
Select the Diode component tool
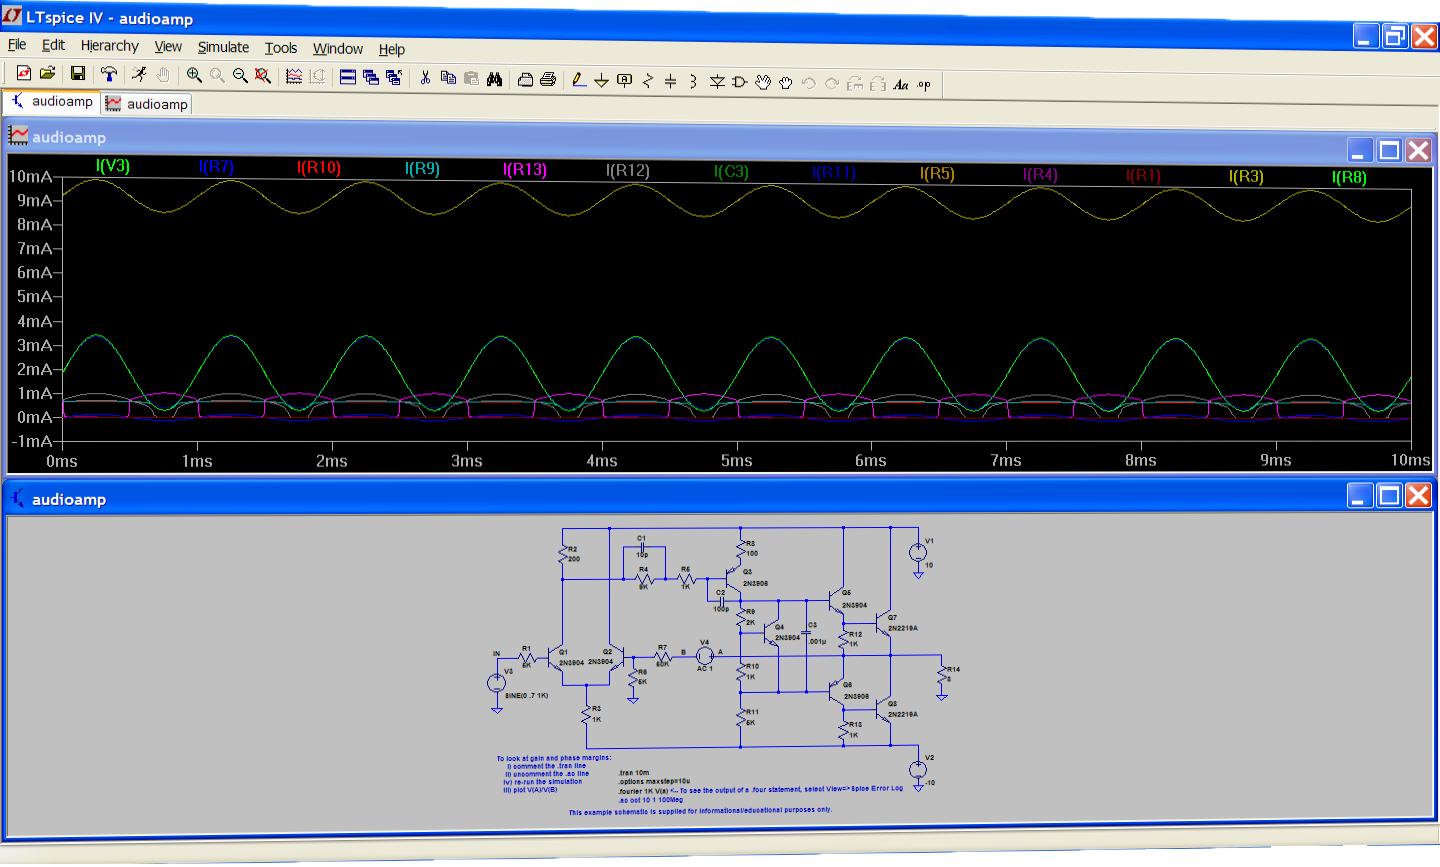pos(717,82)
